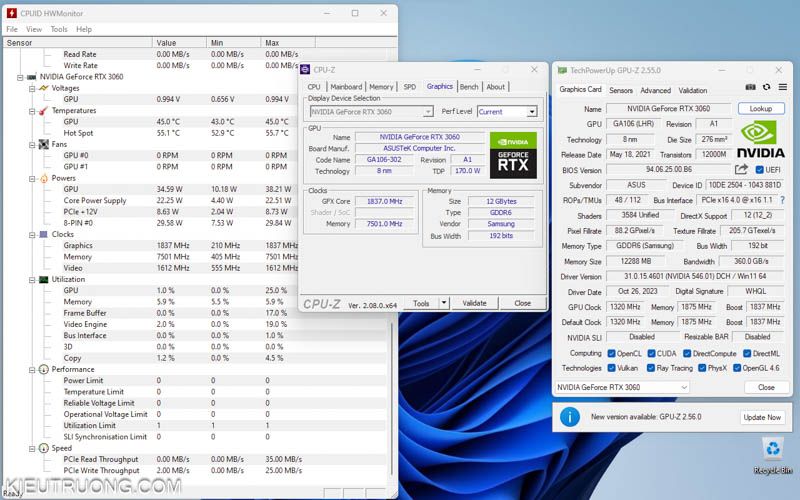
Task: Click the HWMonitor vertical scrollbar
Action: coord(392,398)
